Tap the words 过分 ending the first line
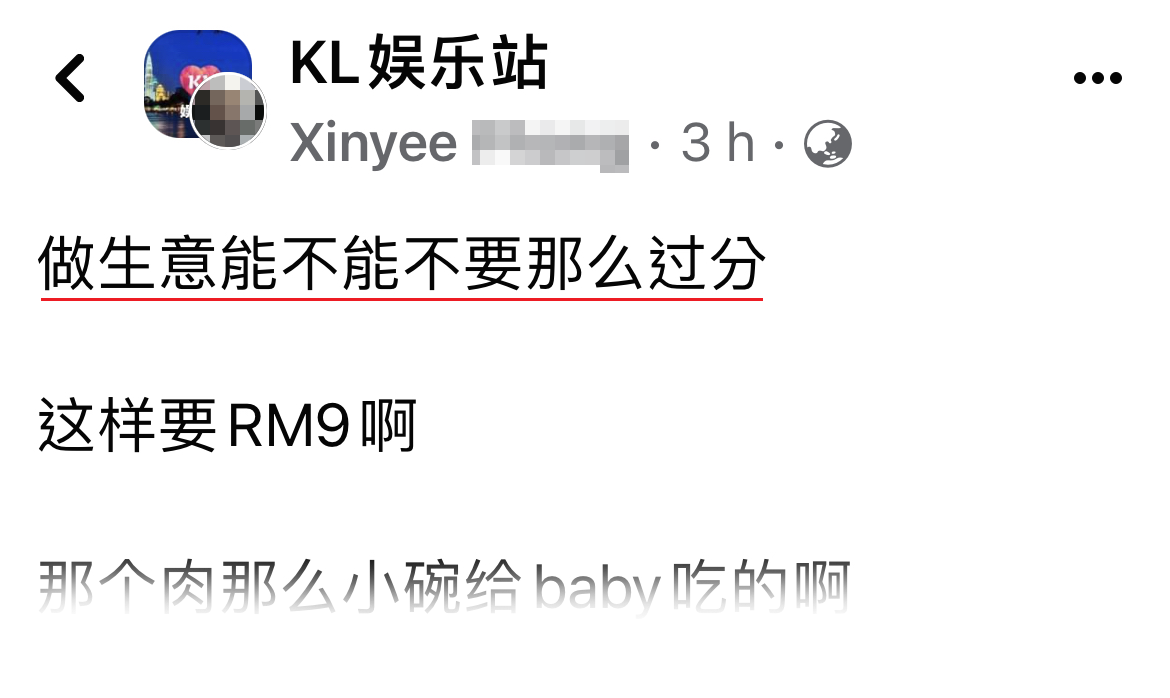The height and width of the screenshot is (698, 1170). [x=707, y=264]
